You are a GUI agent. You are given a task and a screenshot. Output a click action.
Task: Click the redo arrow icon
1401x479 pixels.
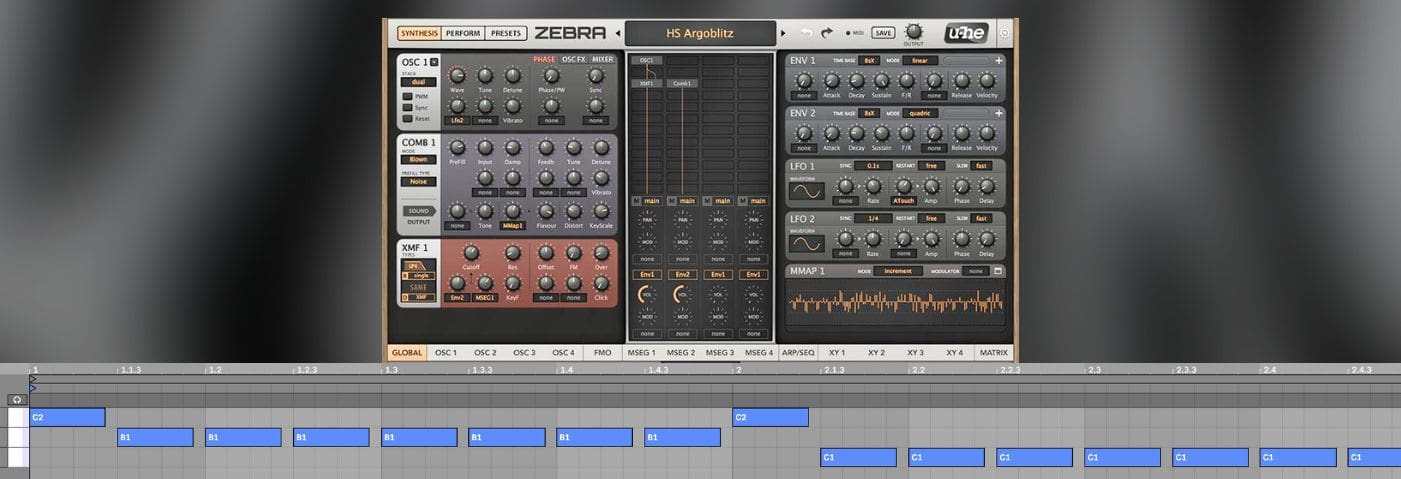coord(826,33)
